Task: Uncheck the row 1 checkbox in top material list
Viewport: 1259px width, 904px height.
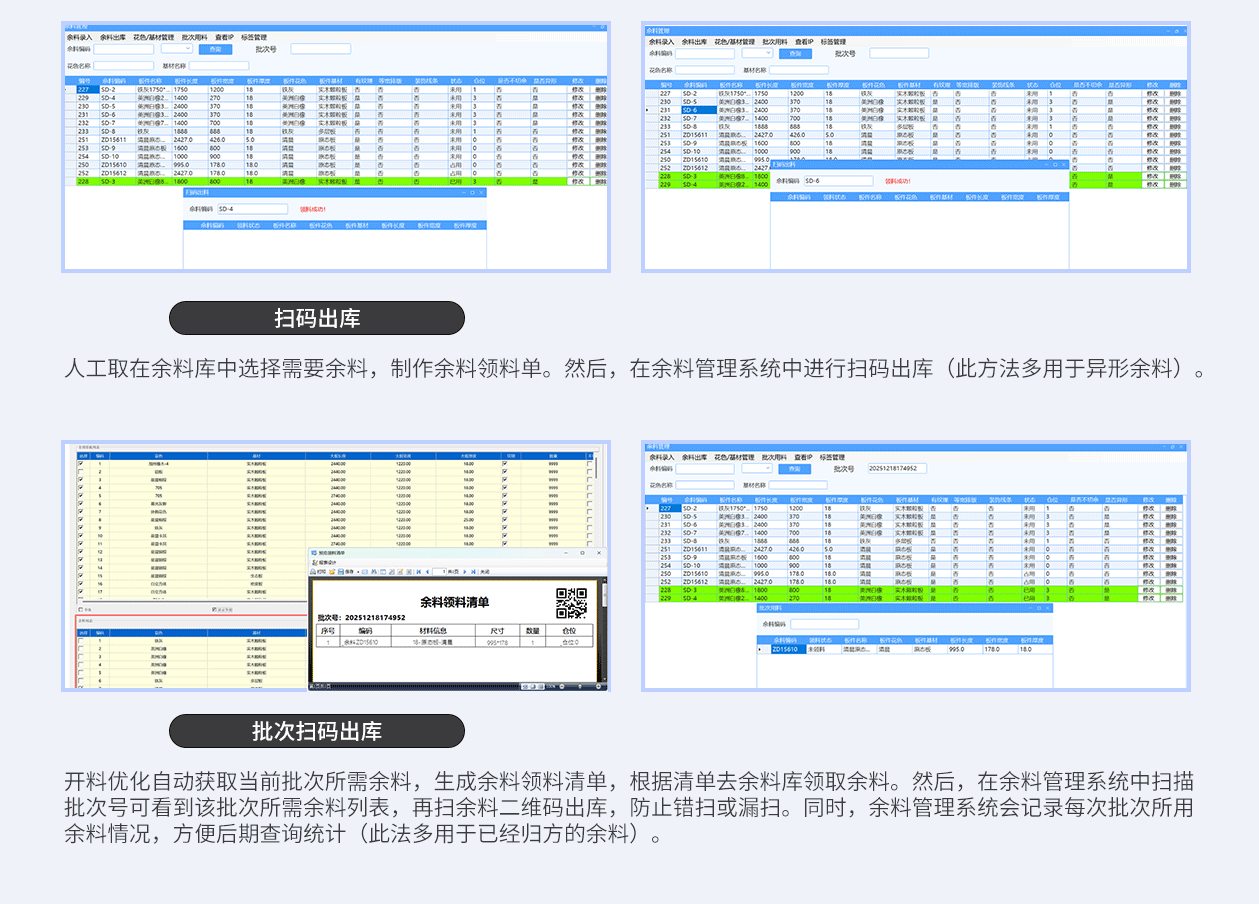Action: (x=81, y=463)
